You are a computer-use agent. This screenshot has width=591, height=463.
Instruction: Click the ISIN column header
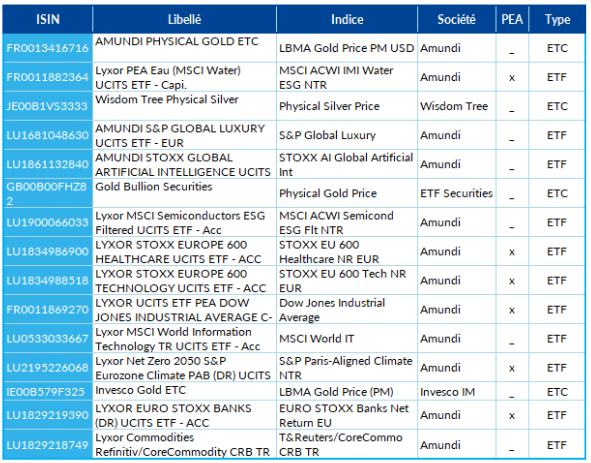(47, 19)
